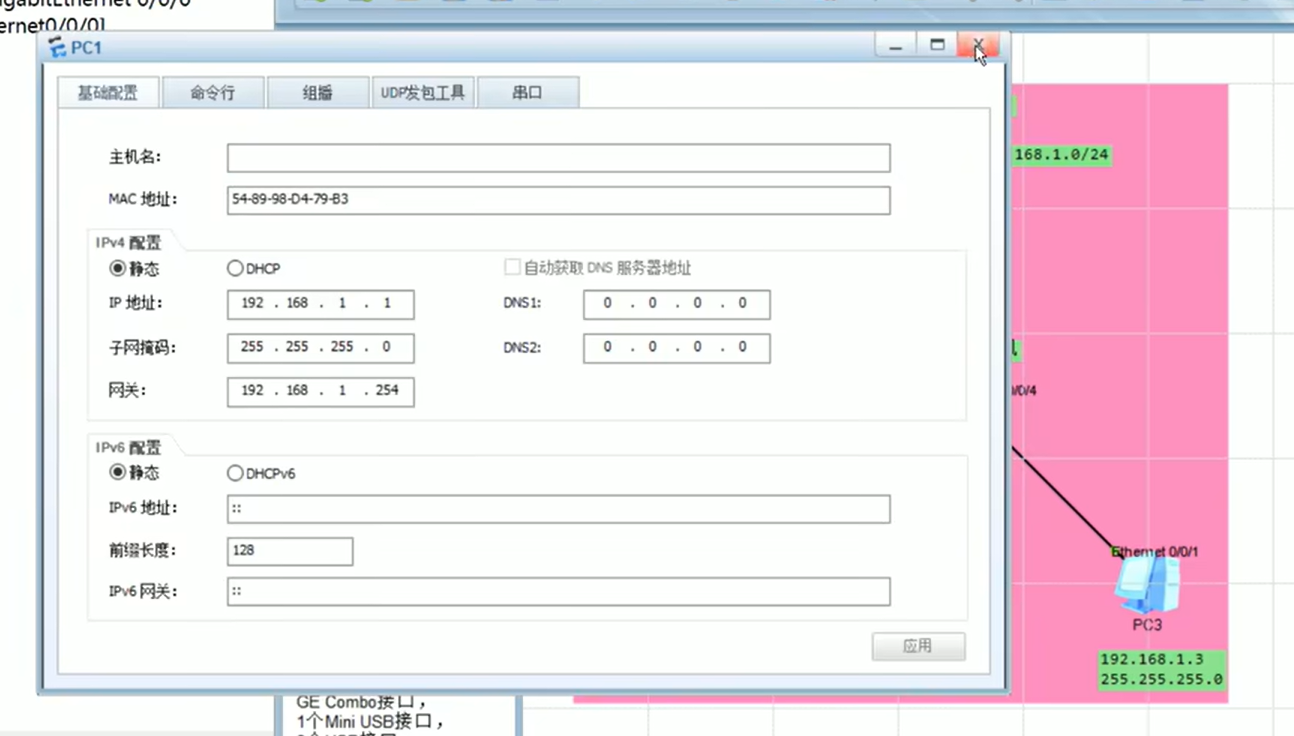
Task: Switch to the 串口 tab
Action: [527, 93]
